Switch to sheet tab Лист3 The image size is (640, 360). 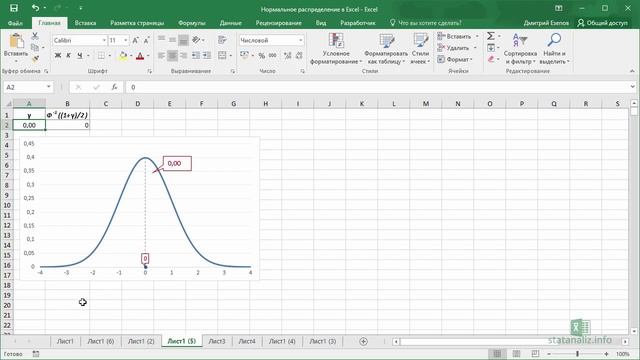tap(217, 341)
